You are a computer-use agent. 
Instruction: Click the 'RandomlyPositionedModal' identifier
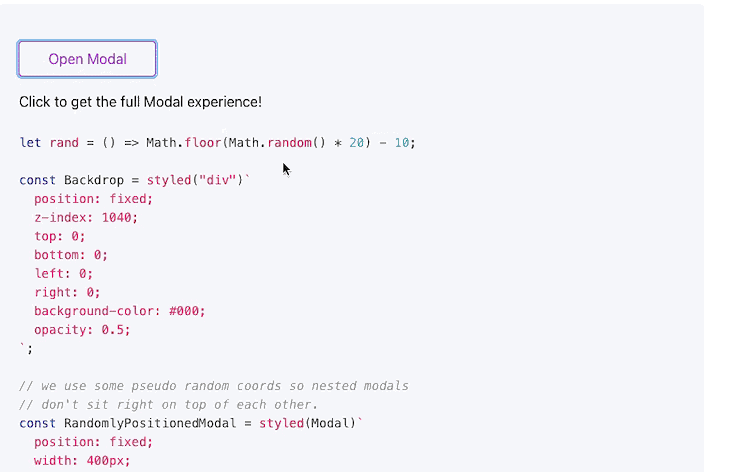coord(150,423)
